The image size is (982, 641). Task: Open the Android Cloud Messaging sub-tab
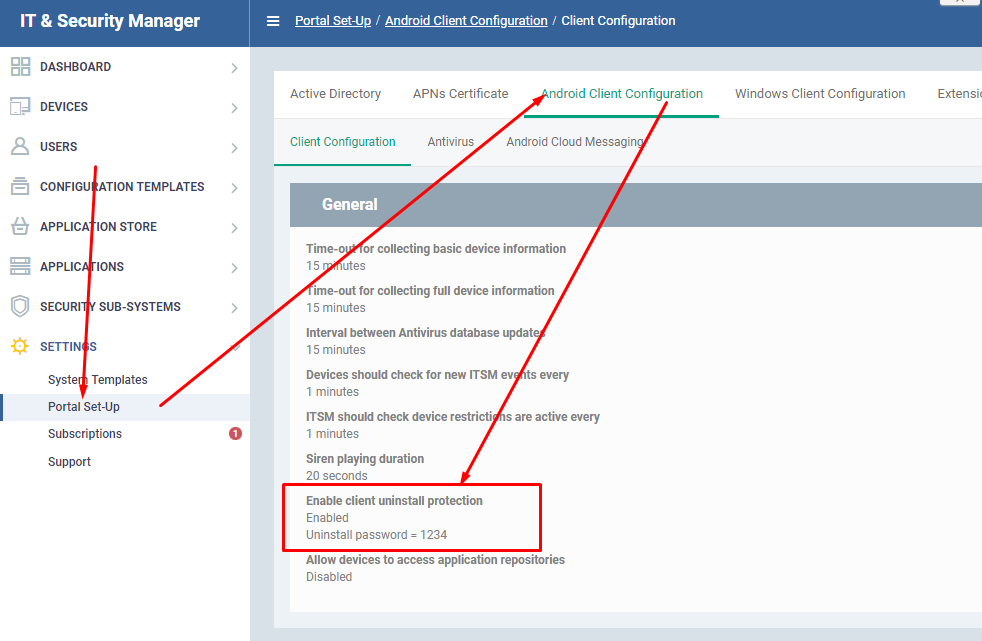click(575, 142)
